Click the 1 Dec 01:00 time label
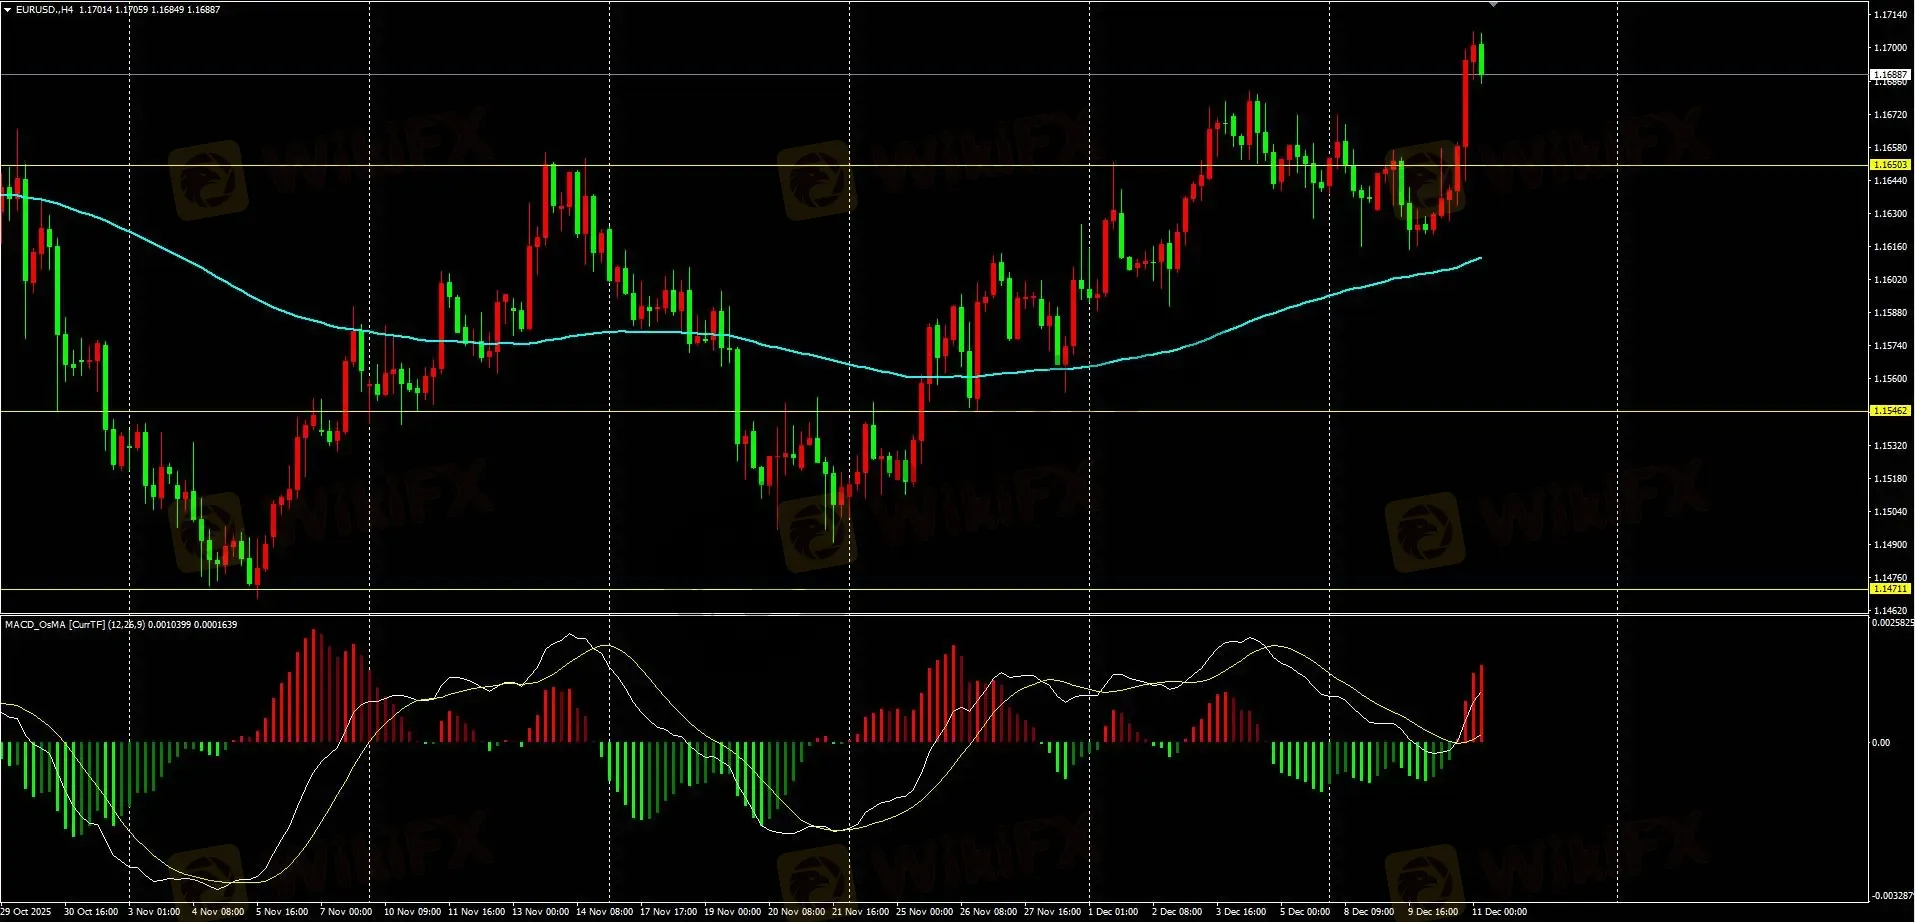Viewport: 1915px width, 922px height. [x=1114, y=912]
